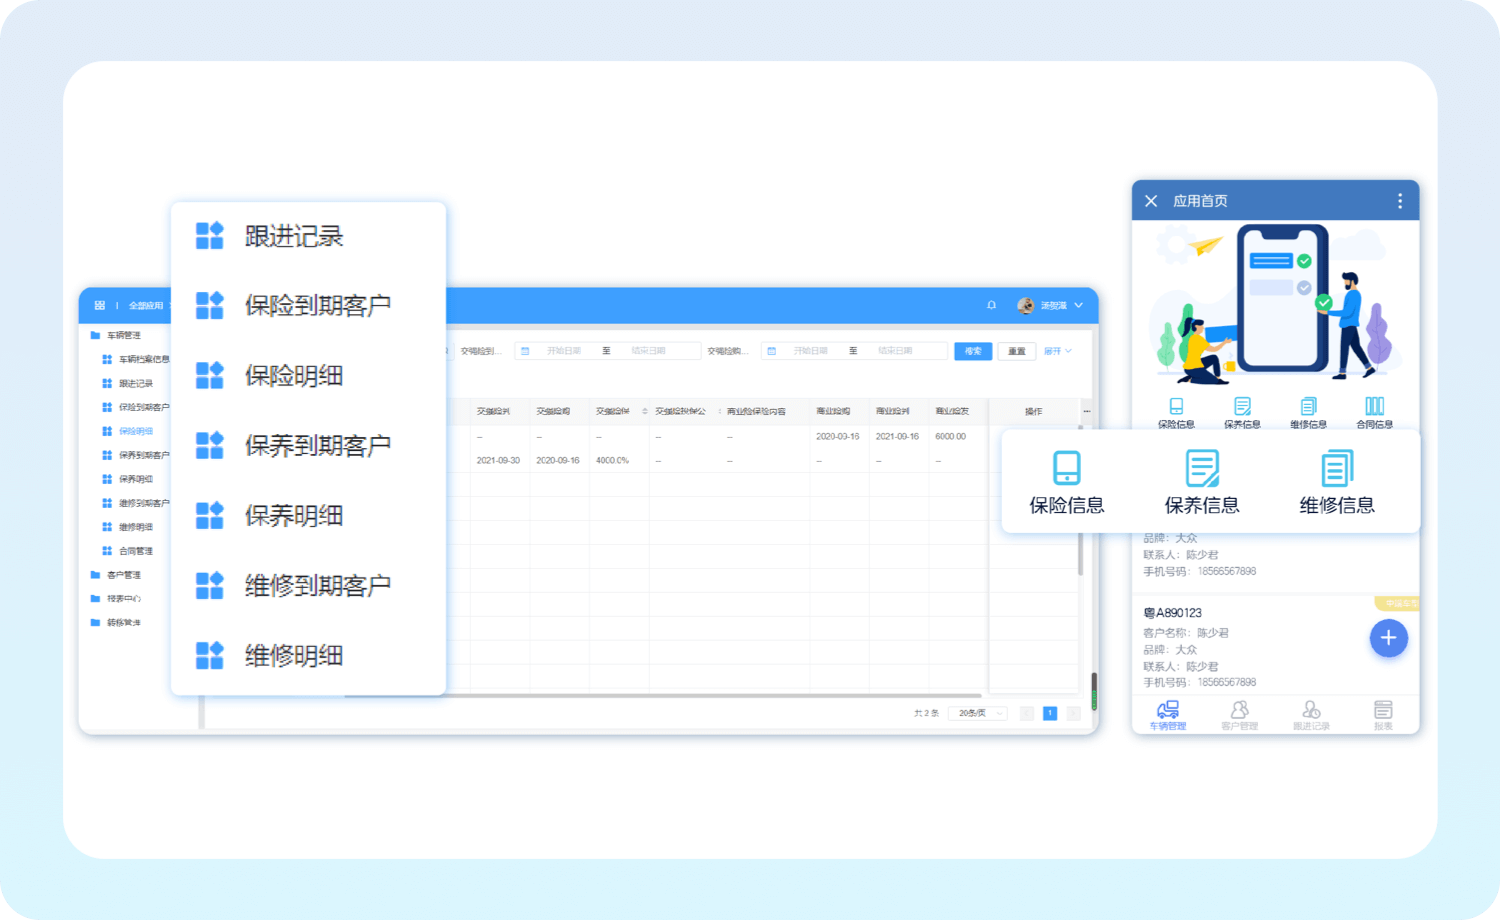Image resolution: width=1500 pixels, height=920 pixels.
Task: Click the first 开始日期 date input
Action: click(x=563, y=351)
